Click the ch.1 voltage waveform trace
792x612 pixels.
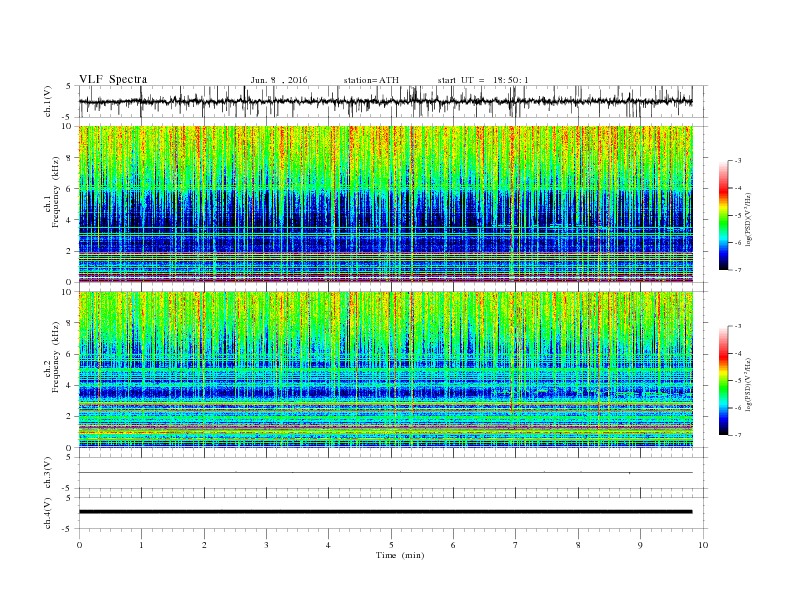click(385, 101)
